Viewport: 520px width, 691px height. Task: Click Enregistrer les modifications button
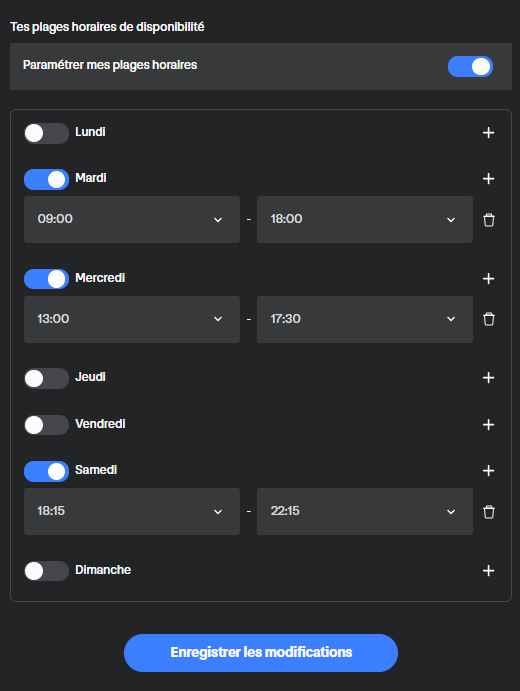click(261, 653)
